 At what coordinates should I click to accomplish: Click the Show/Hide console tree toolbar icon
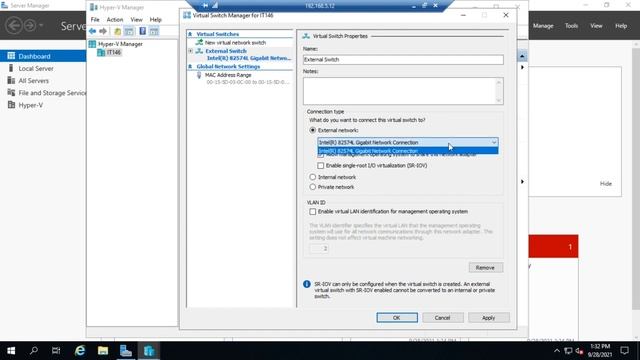[129, 31]
